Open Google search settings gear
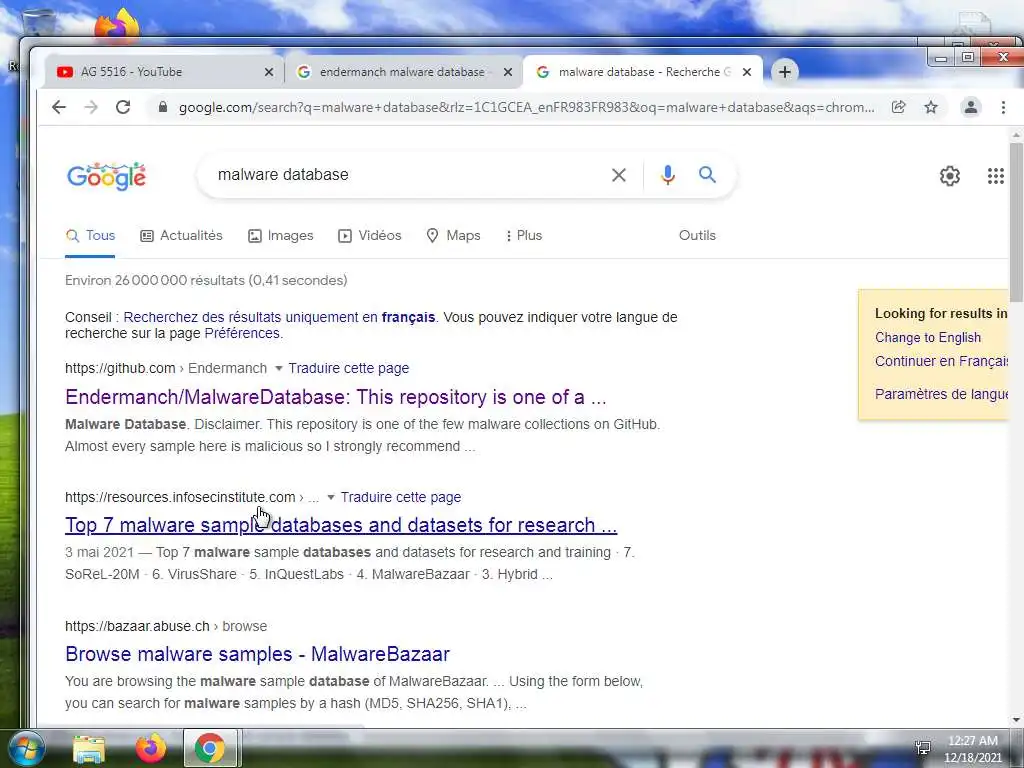Viewport: 1024px width, 768px height. (x=950, y=176)
